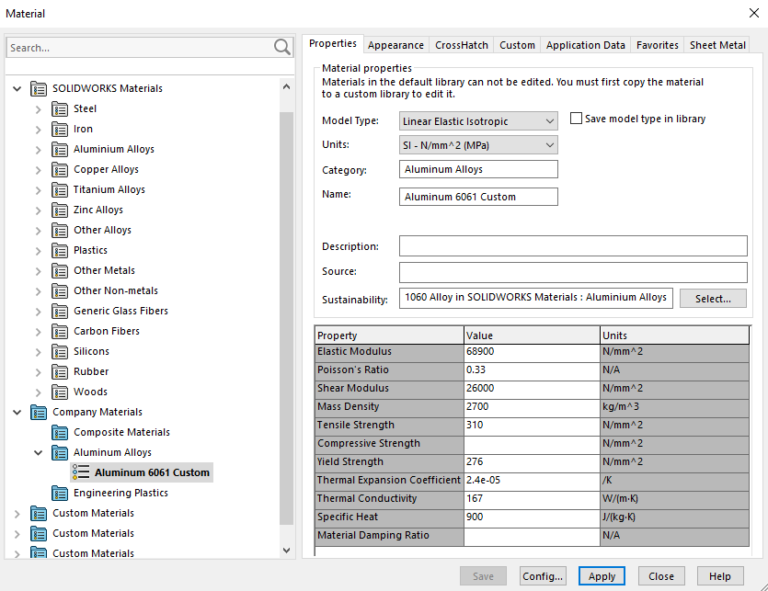Click the Steel category icon
768x591 pixels.
(x=60, y=109)
